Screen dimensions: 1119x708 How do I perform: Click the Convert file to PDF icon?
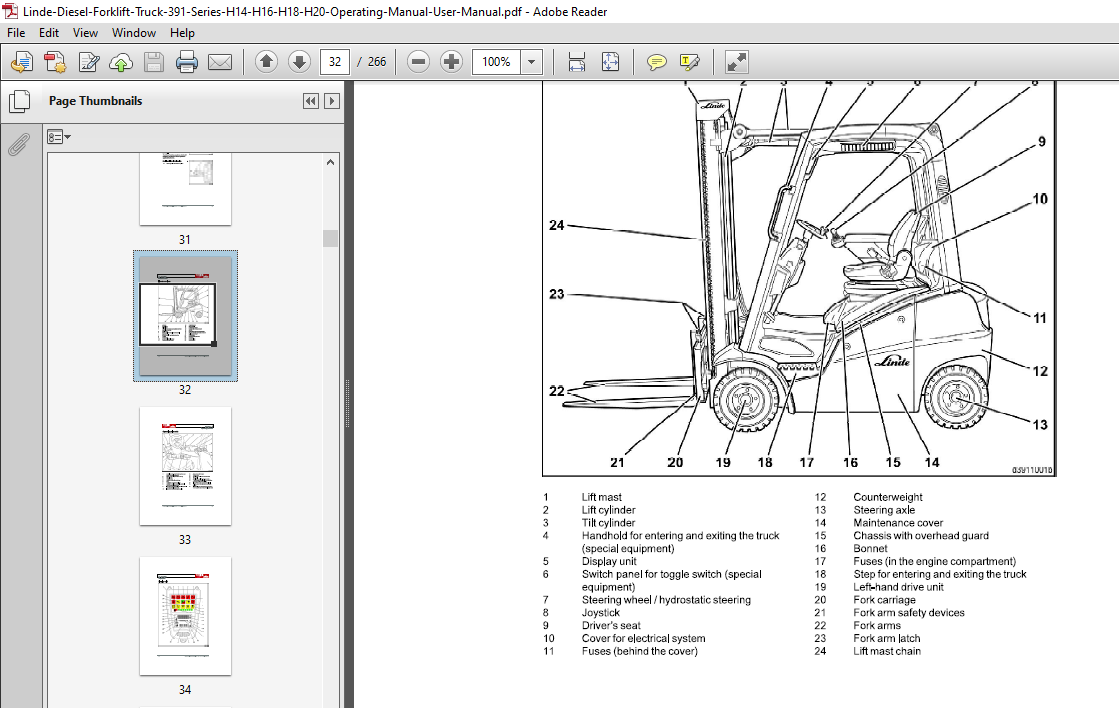55,62
